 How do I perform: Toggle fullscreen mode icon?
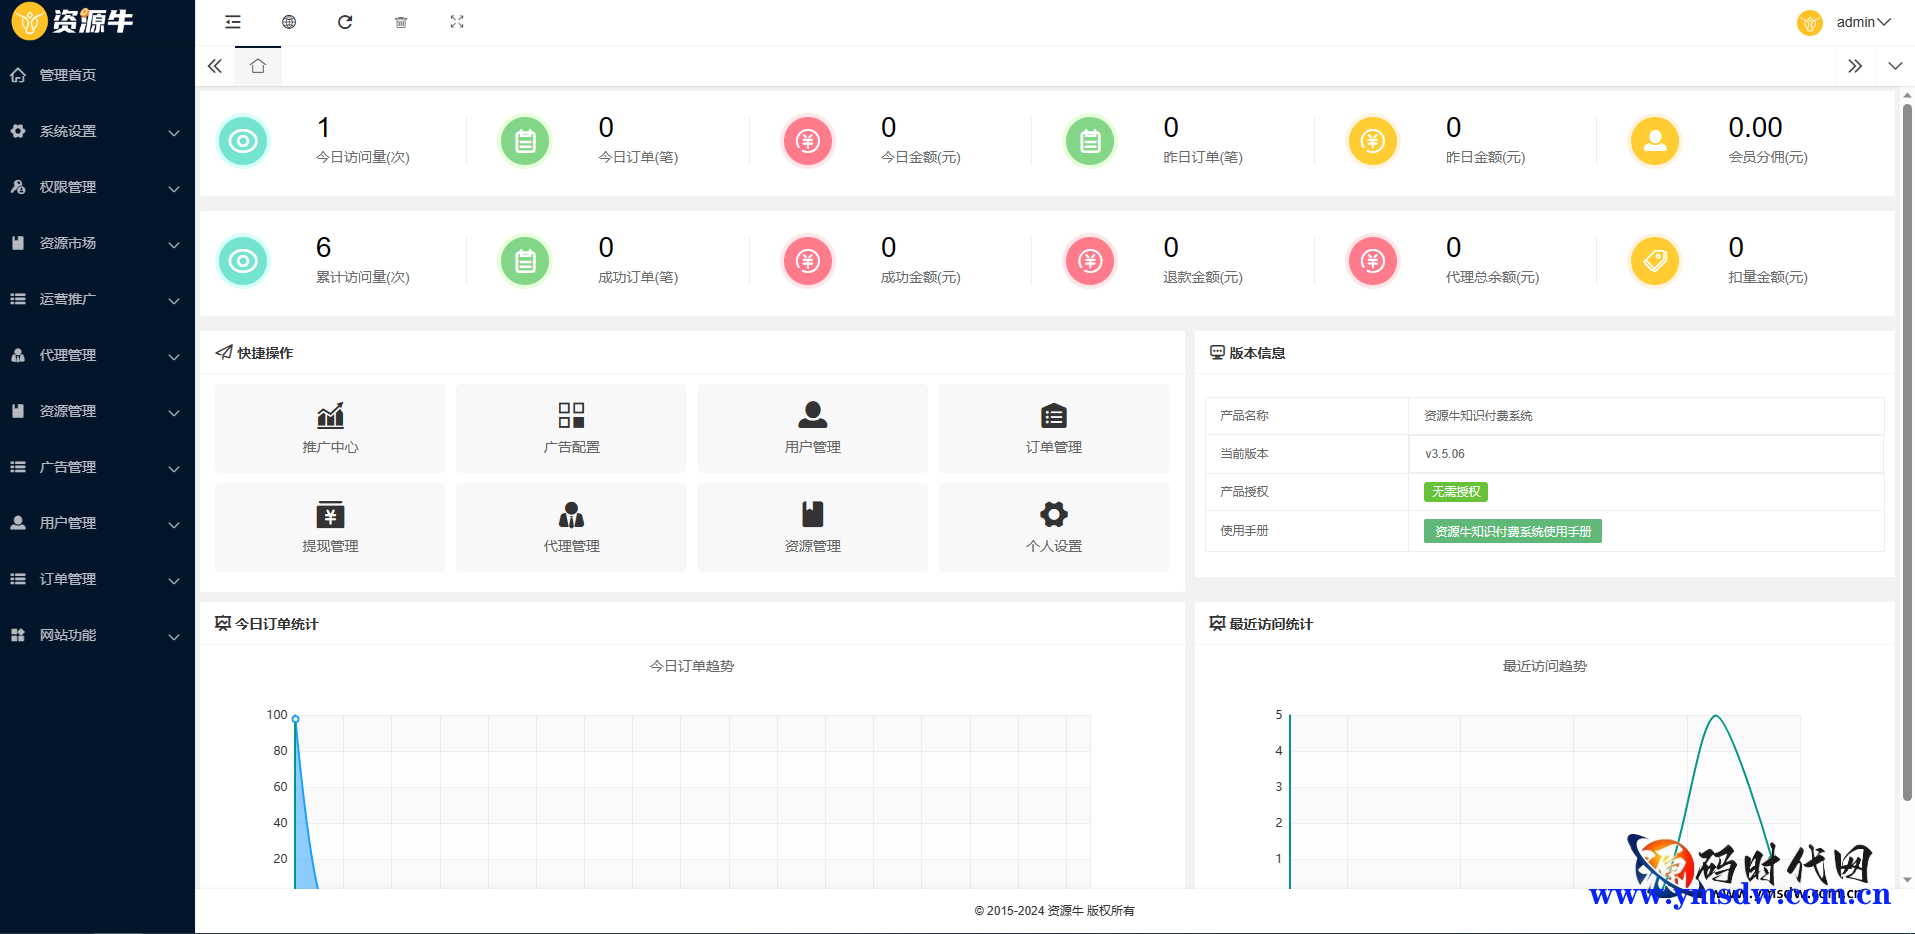(x=457, y=22)
